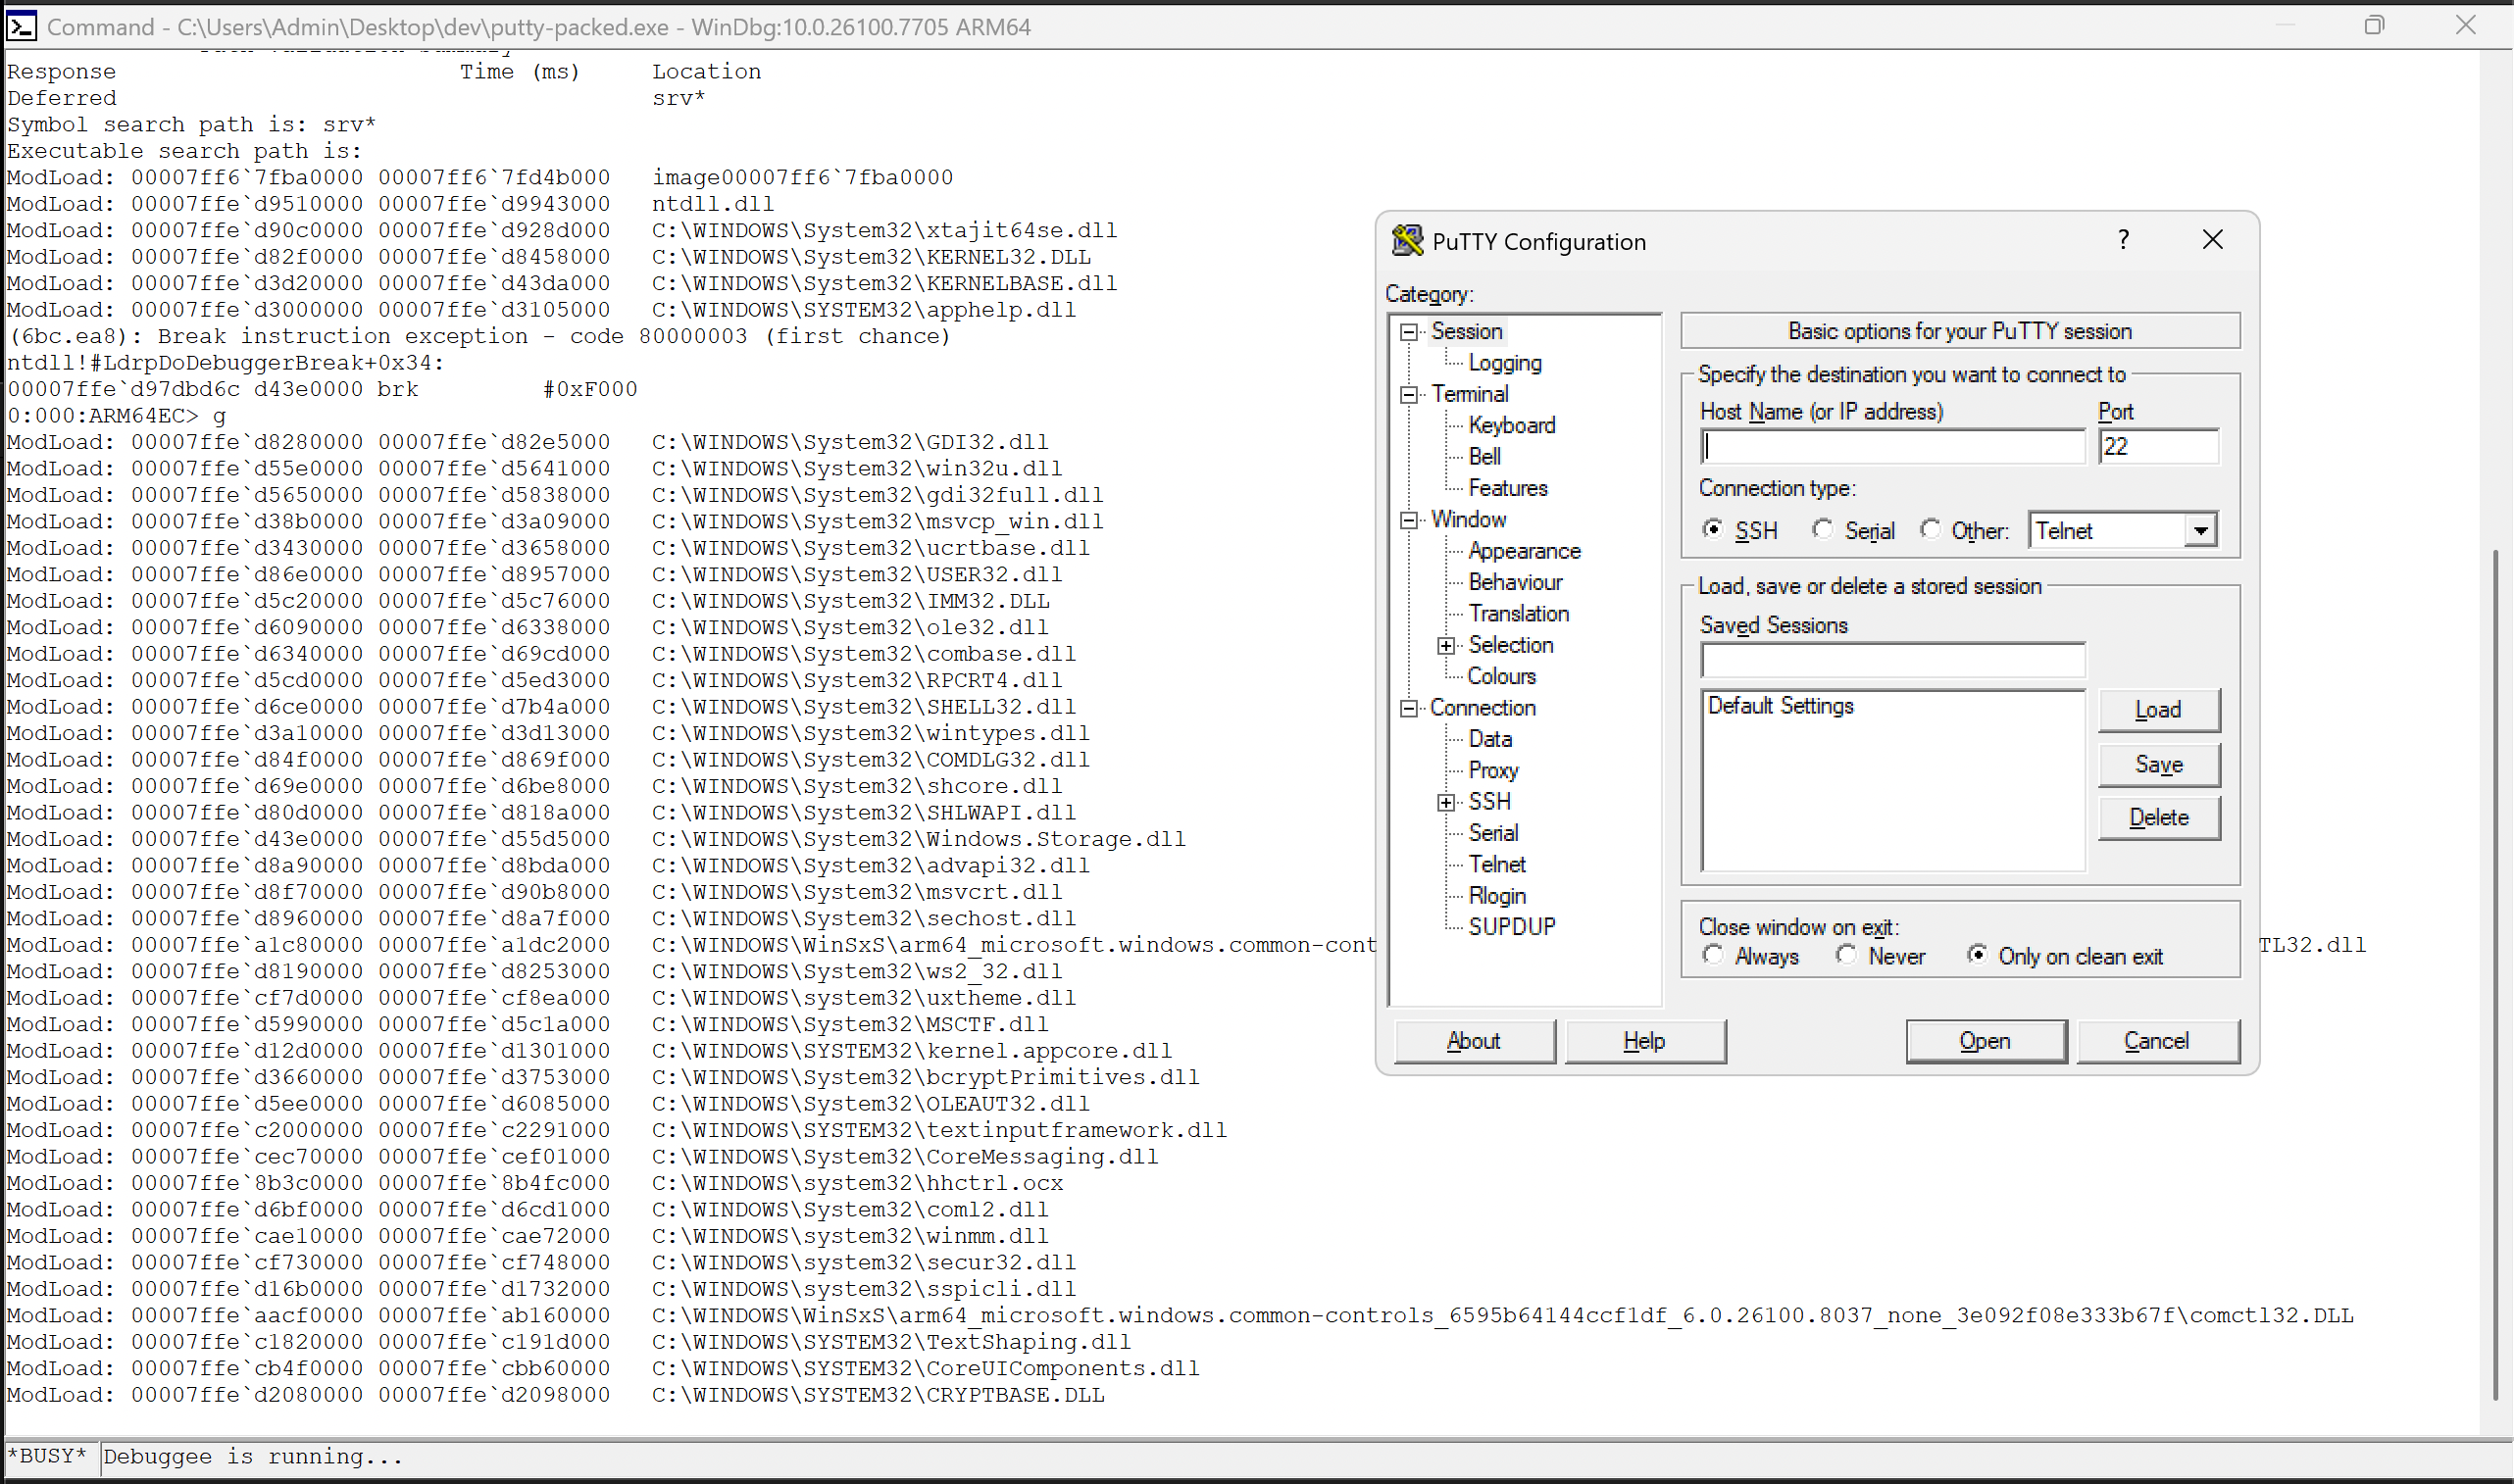
Task: Click the Port field showing 22
Action: (x=2158, y=446)
